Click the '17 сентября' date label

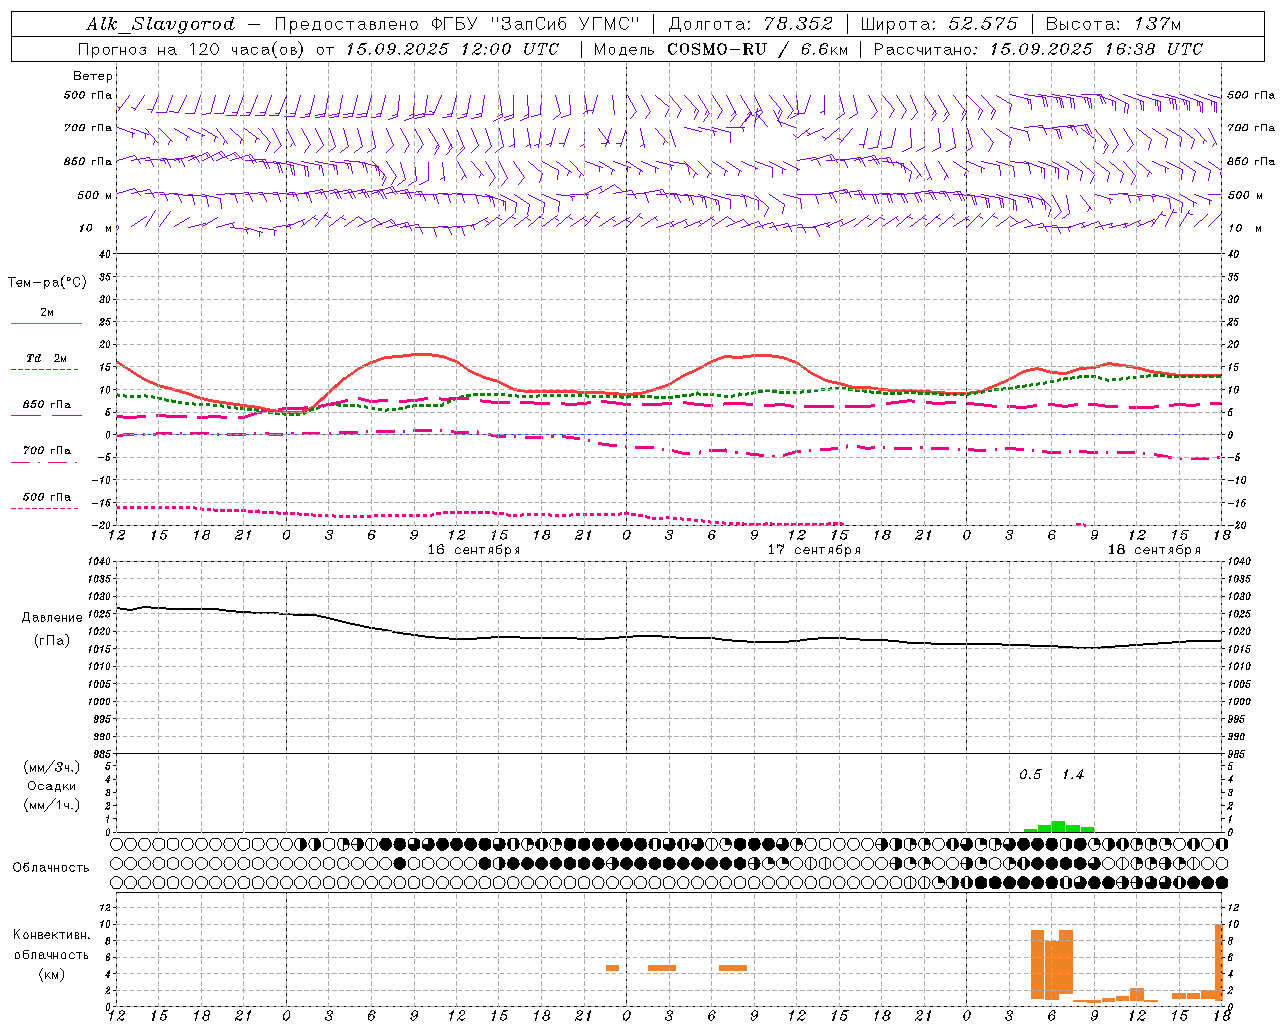pos(814,550)
